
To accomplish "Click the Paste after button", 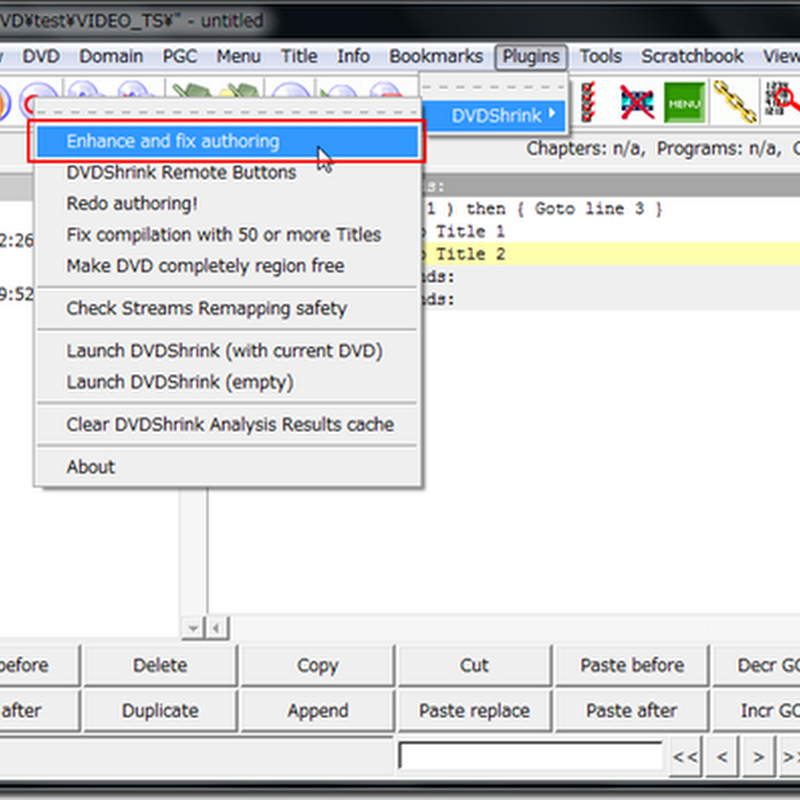I will [632, 711].
